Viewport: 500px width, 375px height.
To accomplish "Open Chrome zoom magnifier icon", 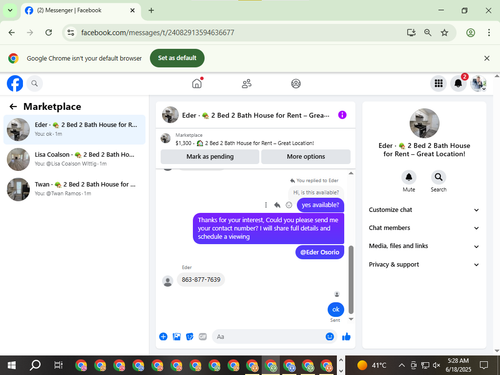I will coord(428,33).
